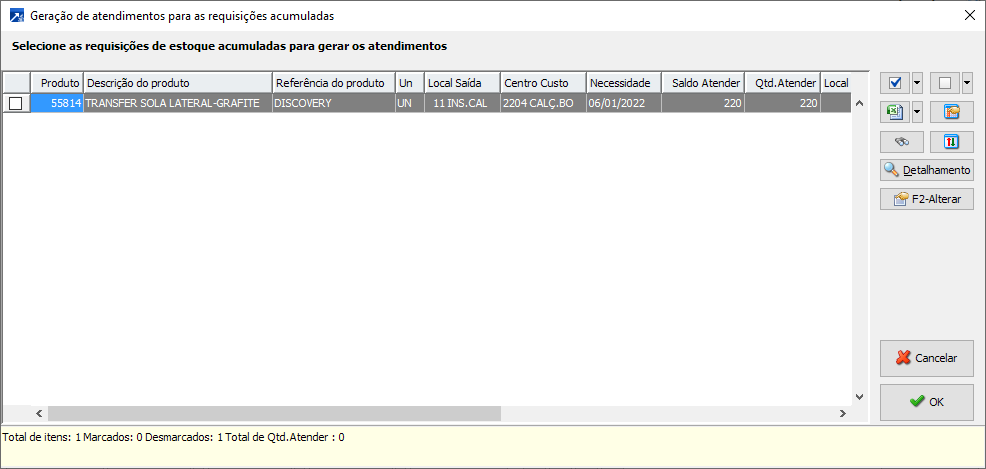
Task: Click the mark-all checkmark icon button
Action: 895,82
